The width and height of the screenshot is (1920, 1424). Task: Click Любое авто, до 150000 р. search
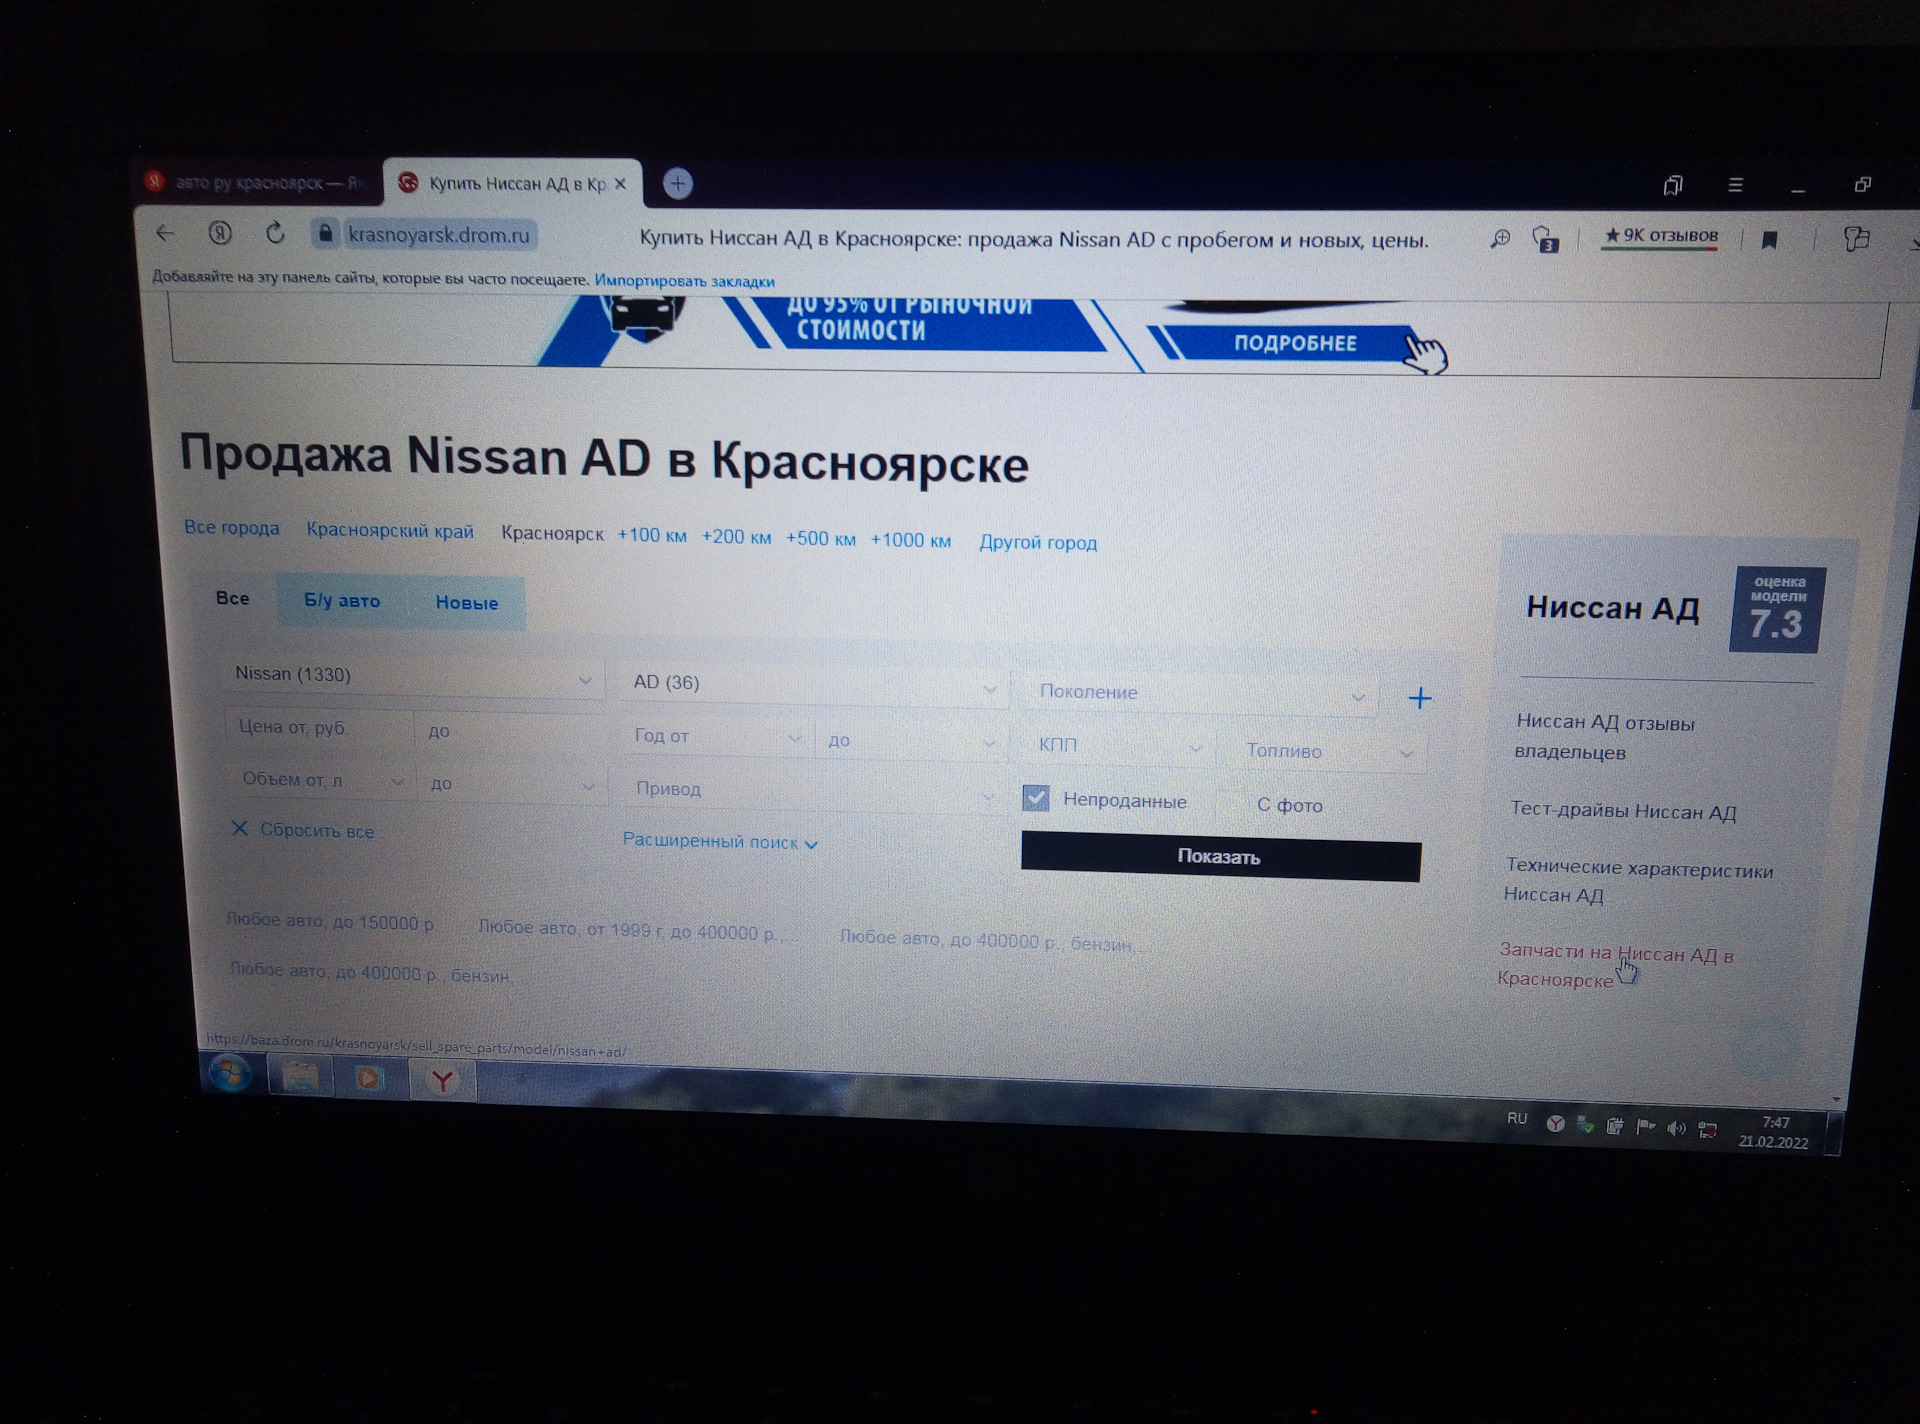(x=331, y=922)
